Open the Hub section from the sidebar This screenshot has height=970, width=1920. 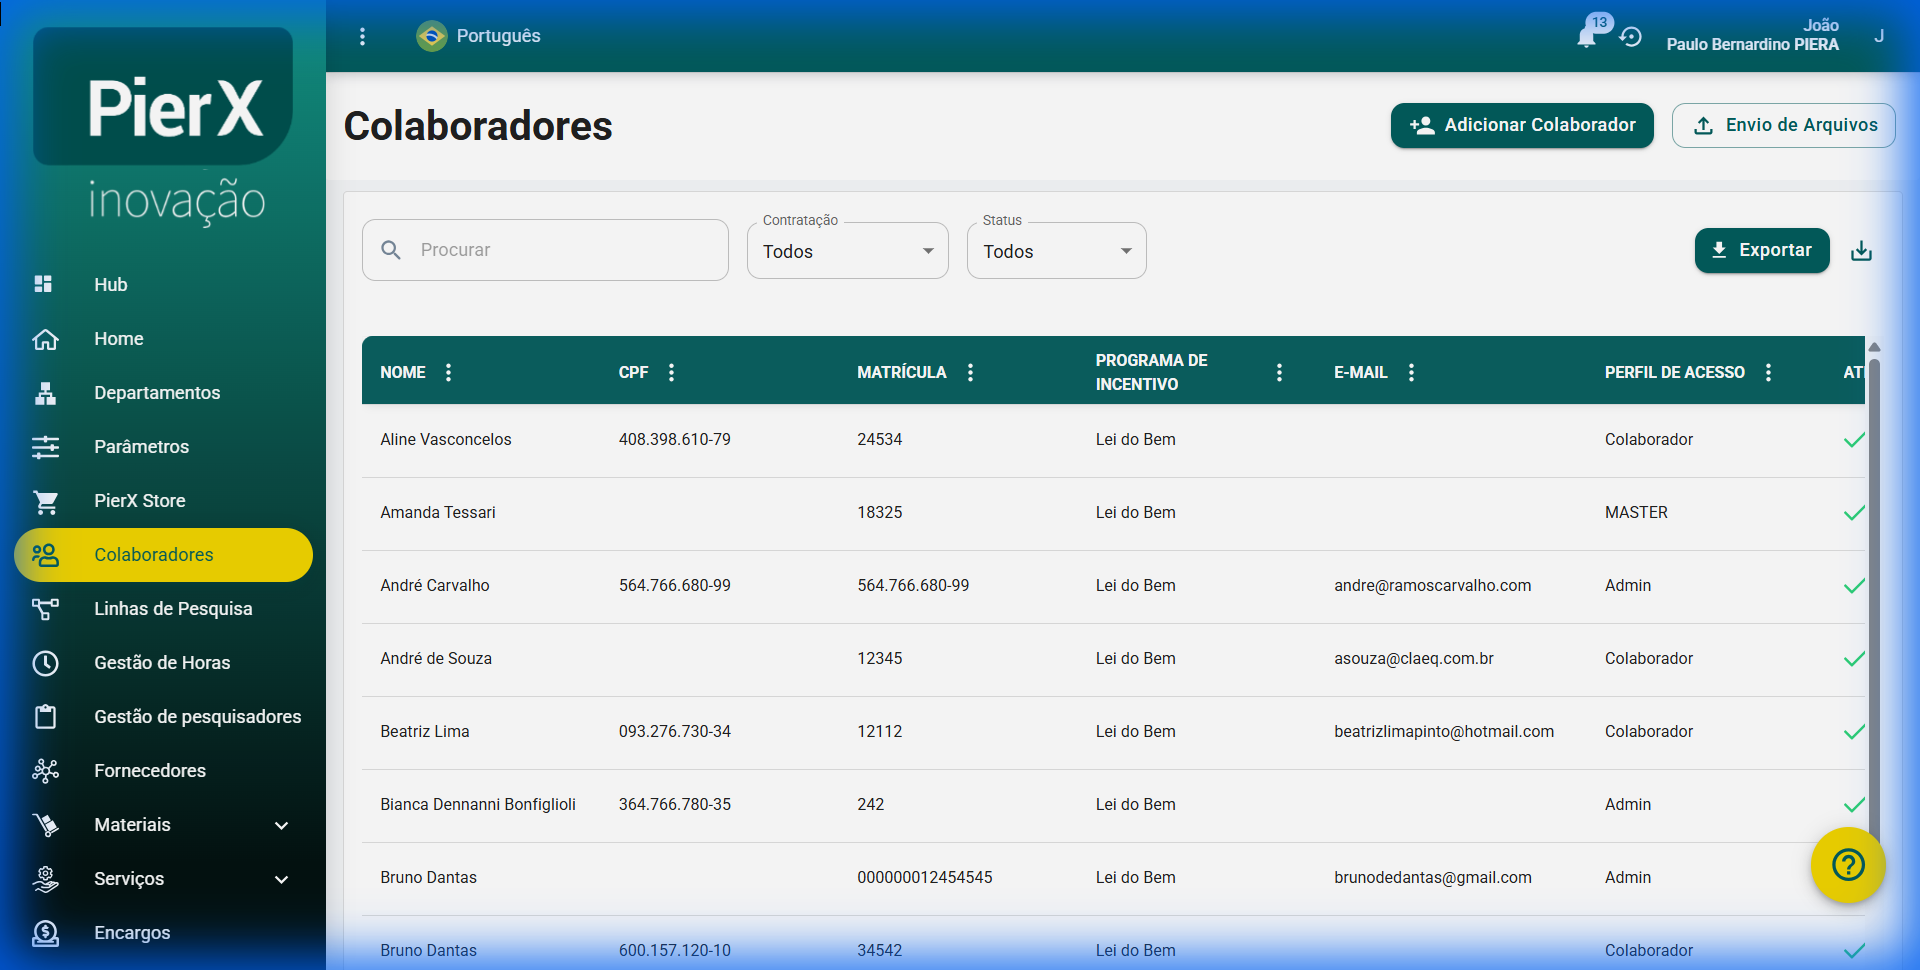pos(111,284)
